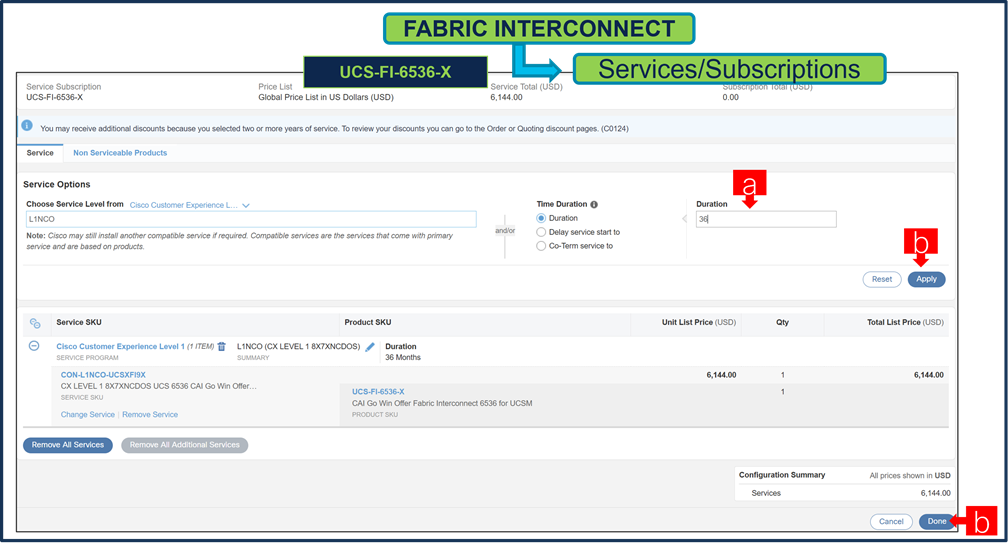Open the UCS-FI-6536-X product SKU link
1008x556 pixels.
378,391
